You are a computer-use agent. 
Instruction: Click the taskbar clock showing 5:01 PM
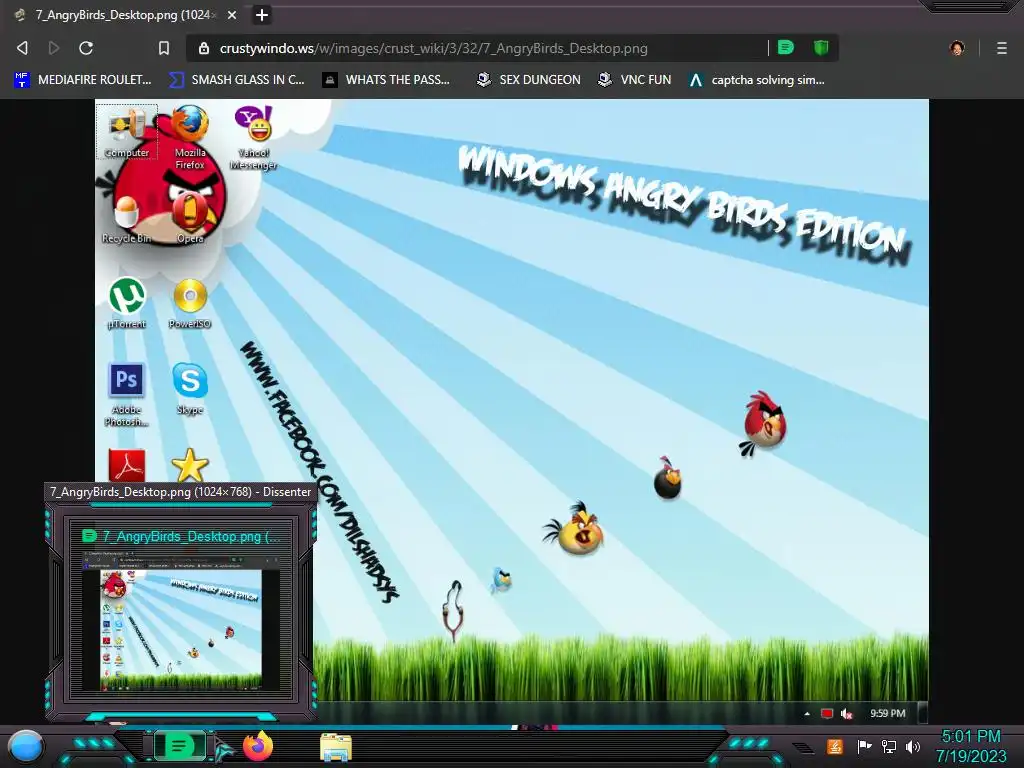click(971, 746)
